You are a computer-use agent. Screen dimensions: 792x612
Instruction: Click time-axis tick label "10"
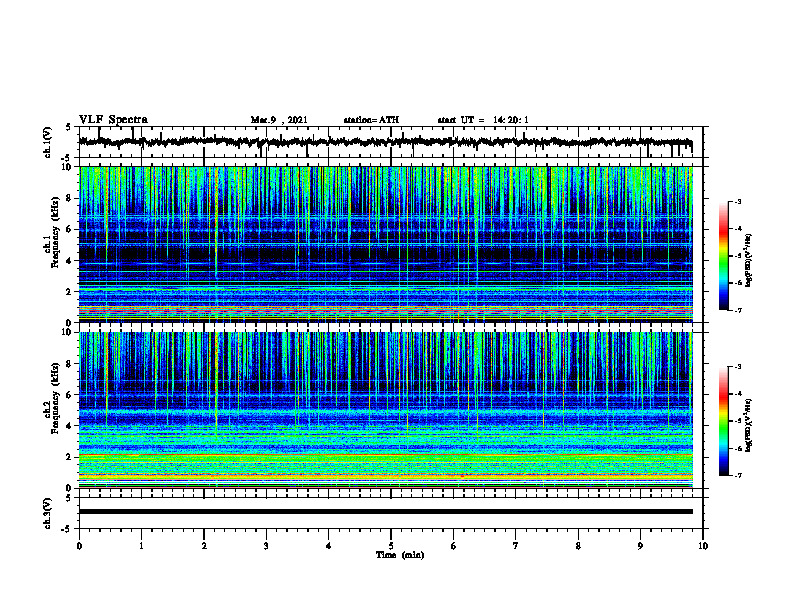[x=703, y=546]
